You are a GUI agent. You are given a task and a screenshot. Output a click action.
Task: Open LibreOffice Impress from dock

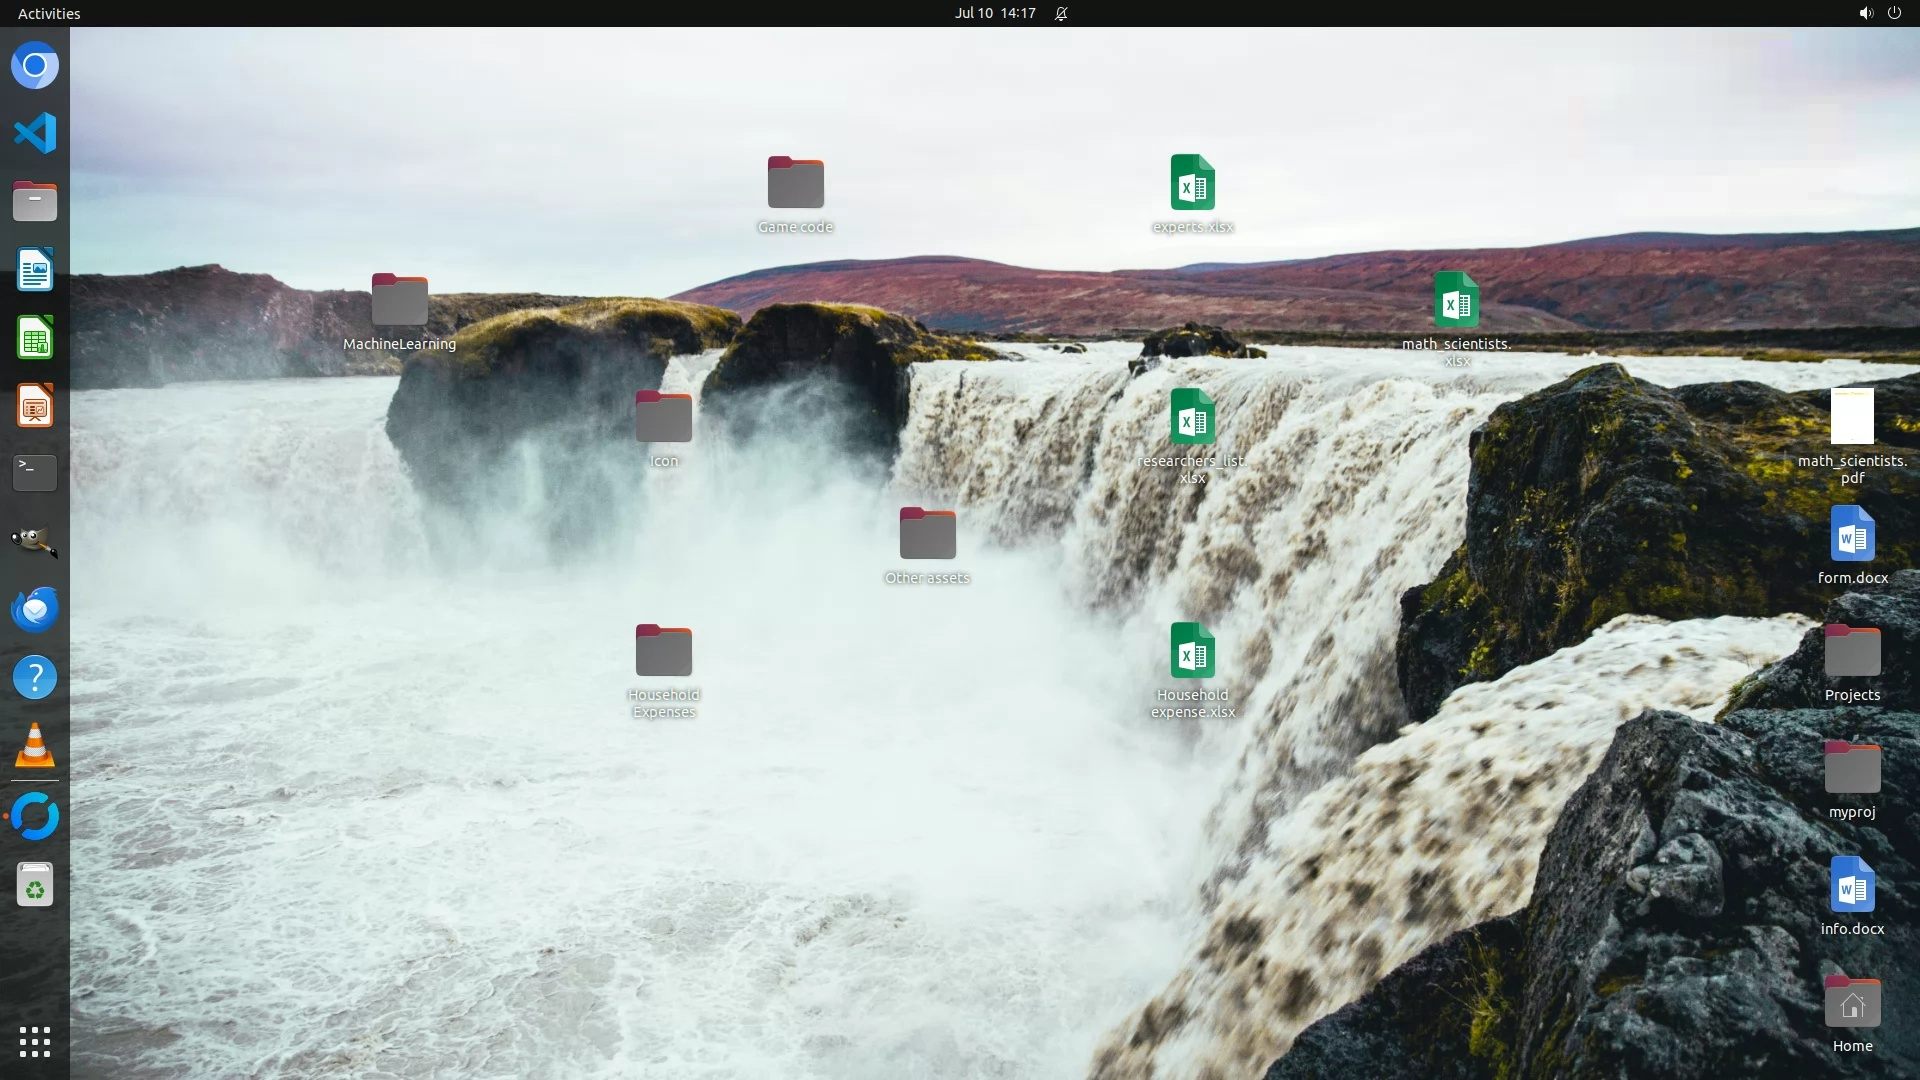[x=35, y=406]
